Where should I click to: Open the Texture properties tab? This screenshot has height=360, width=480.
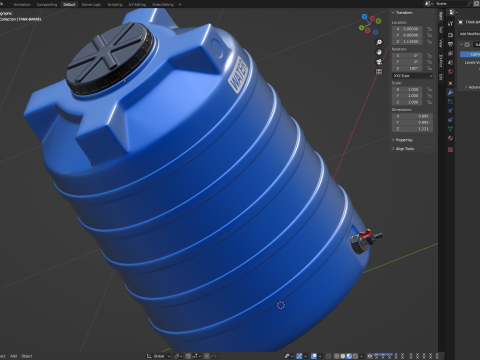coord(450,149)
